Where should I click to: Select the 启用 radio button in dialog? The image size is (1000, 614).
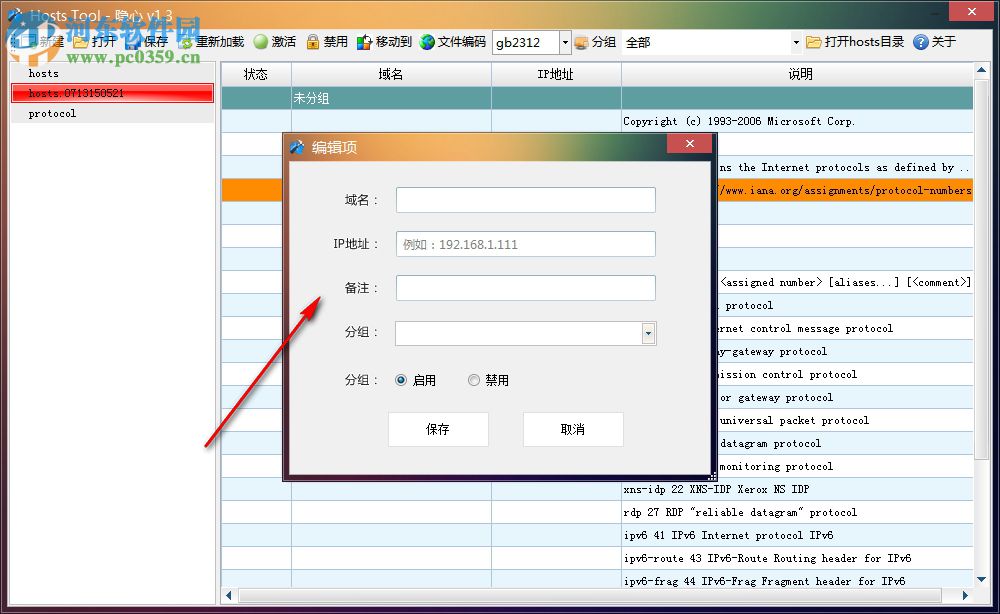pos(403,380)
